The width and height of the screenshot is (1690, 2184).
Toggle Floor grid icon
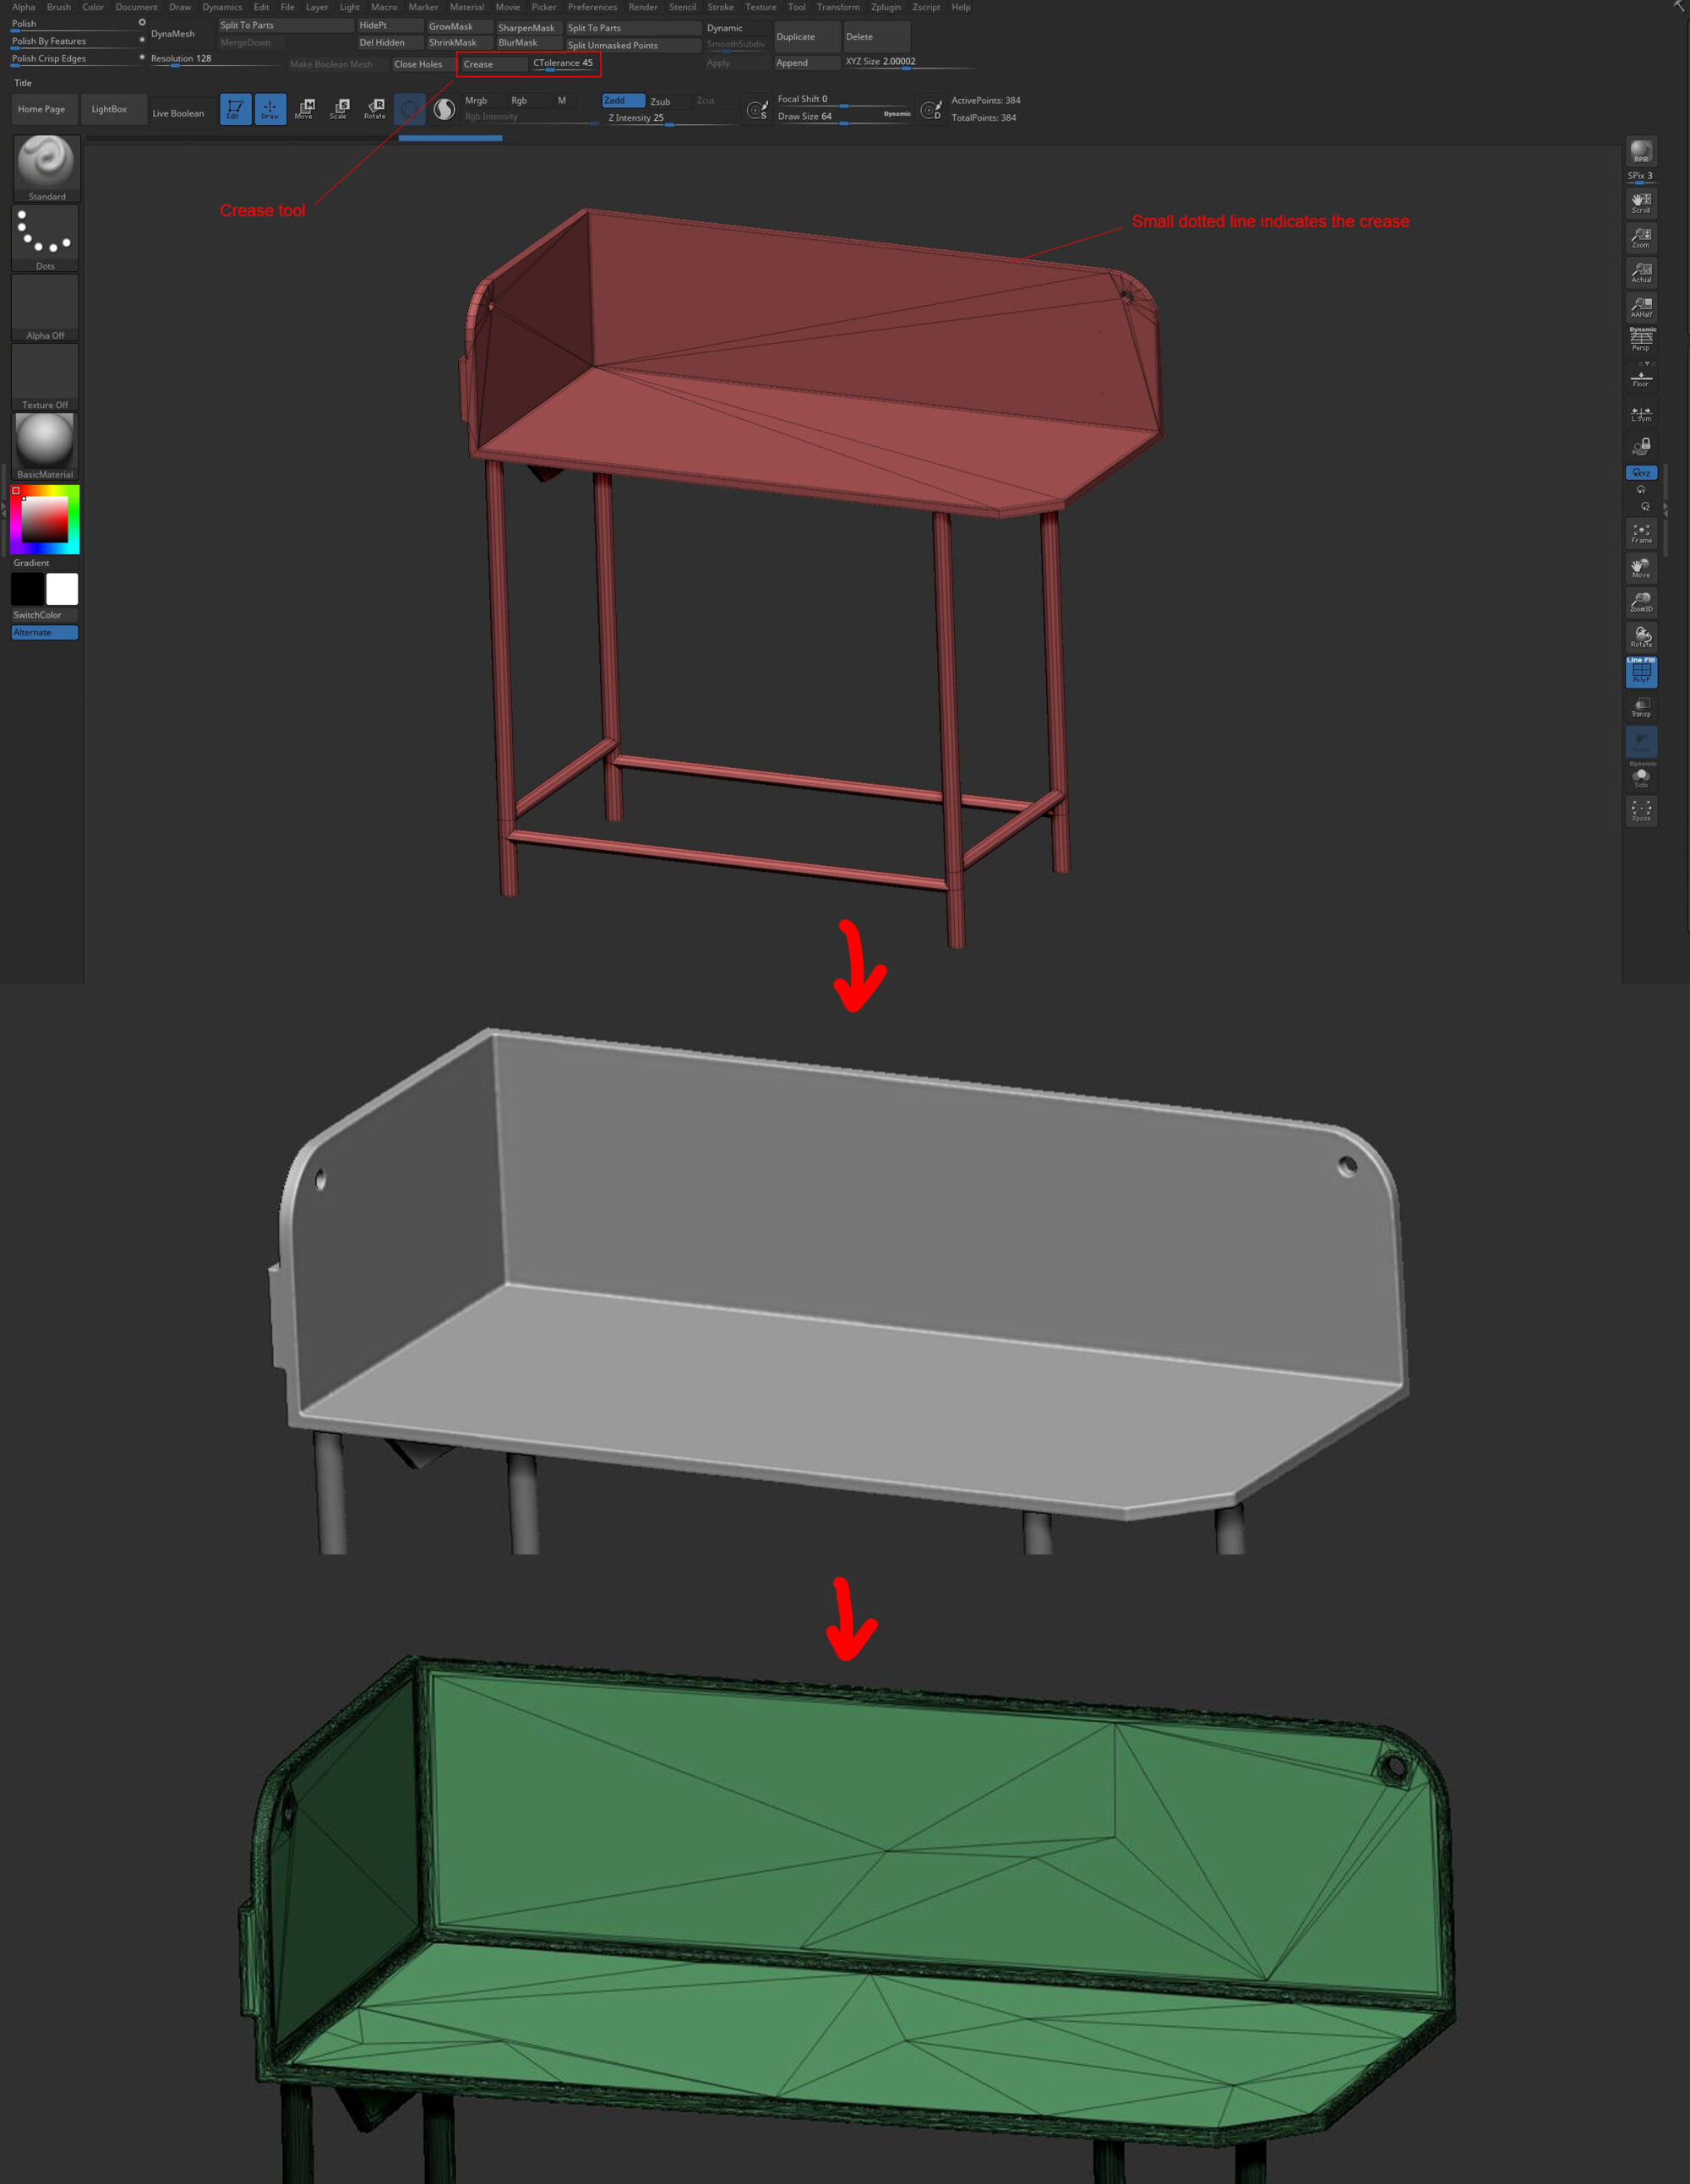point(1641,378)
